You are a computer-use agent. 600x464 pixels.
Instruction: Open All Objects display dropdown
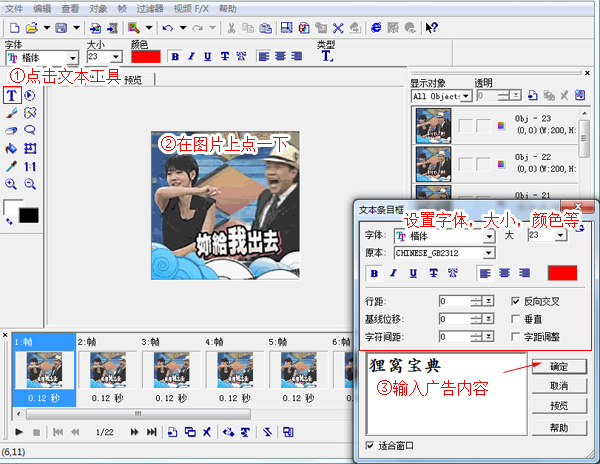tap(466, 96)
